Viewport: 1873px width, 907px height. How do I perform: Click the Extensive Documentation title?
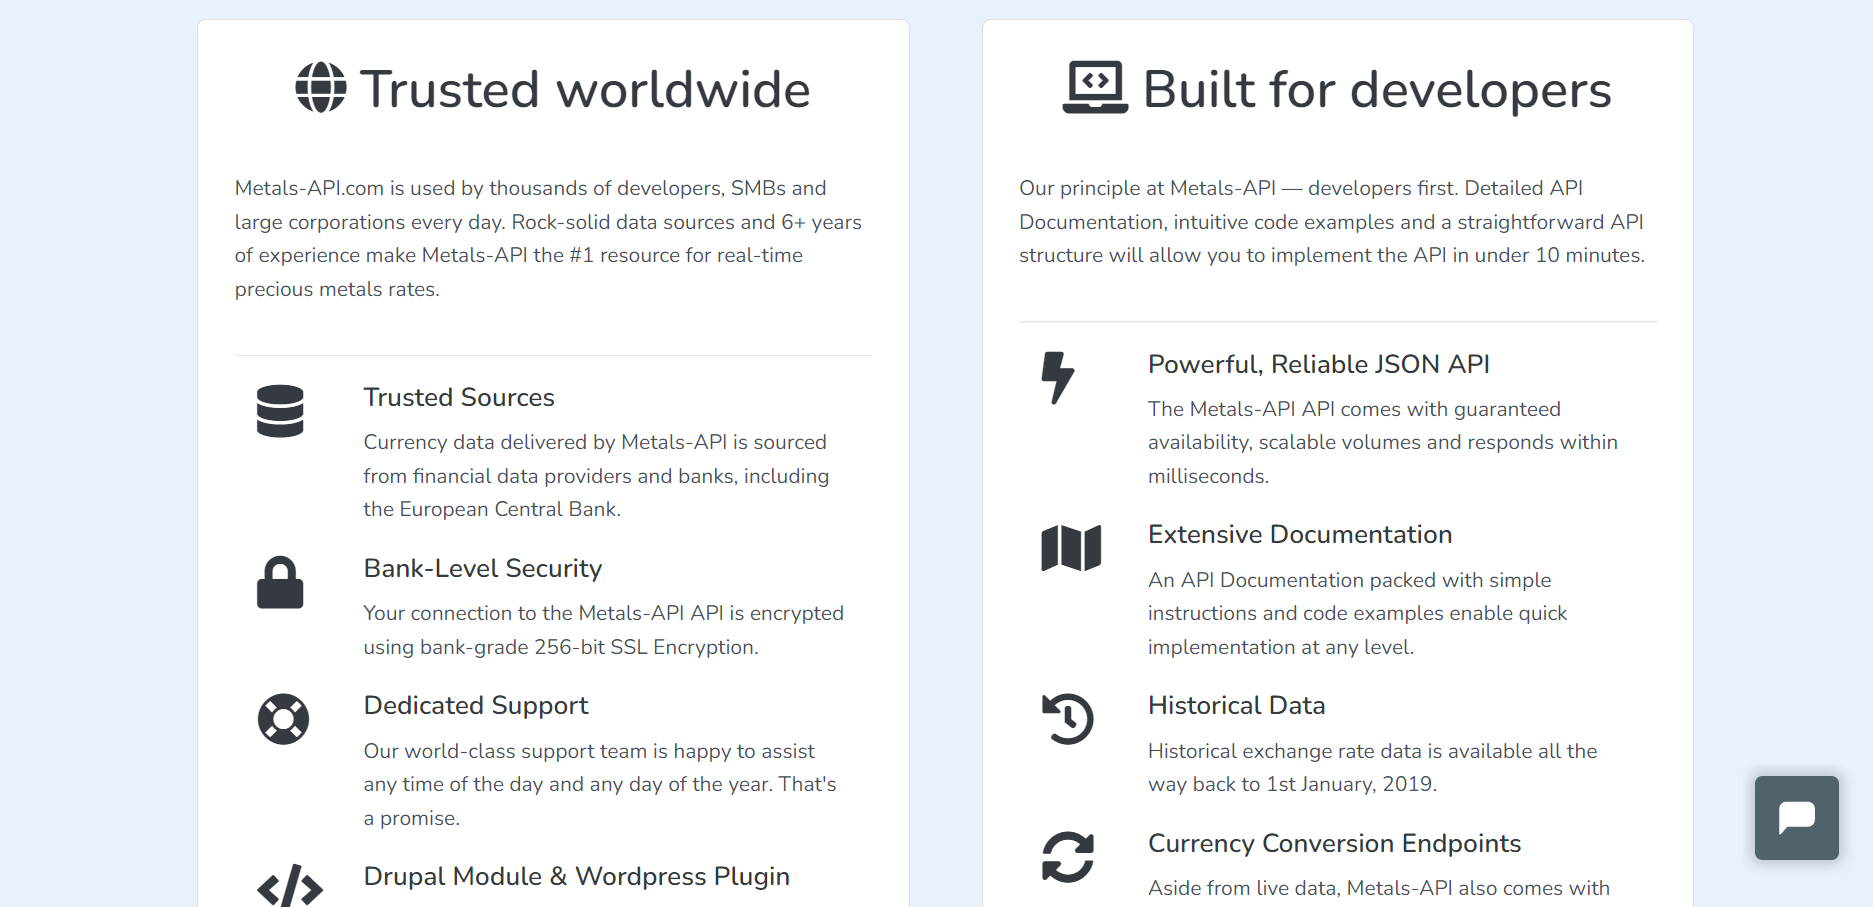point(1300,534)
